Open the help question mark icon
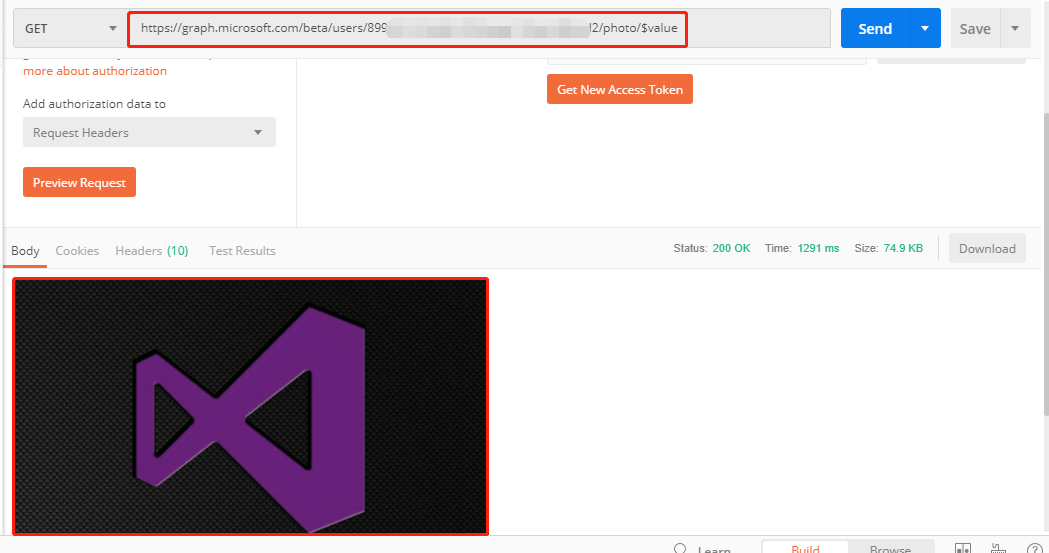The height and width of the screenshot is (553, 1049). coord(1034,548)
